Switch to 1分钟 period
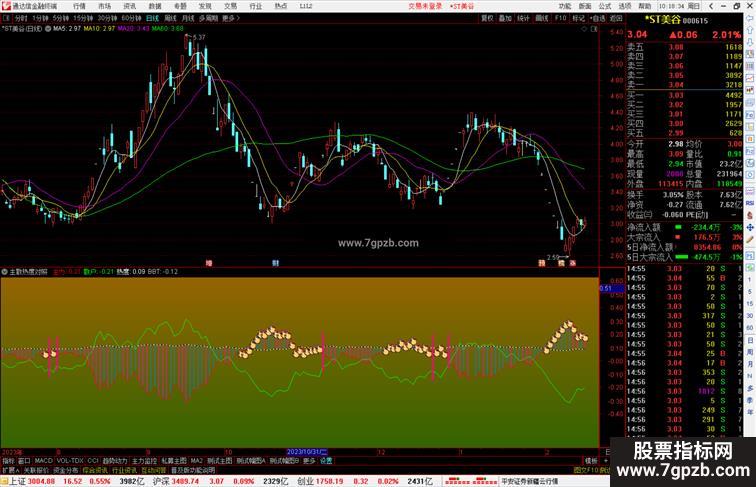 [40, 18]
